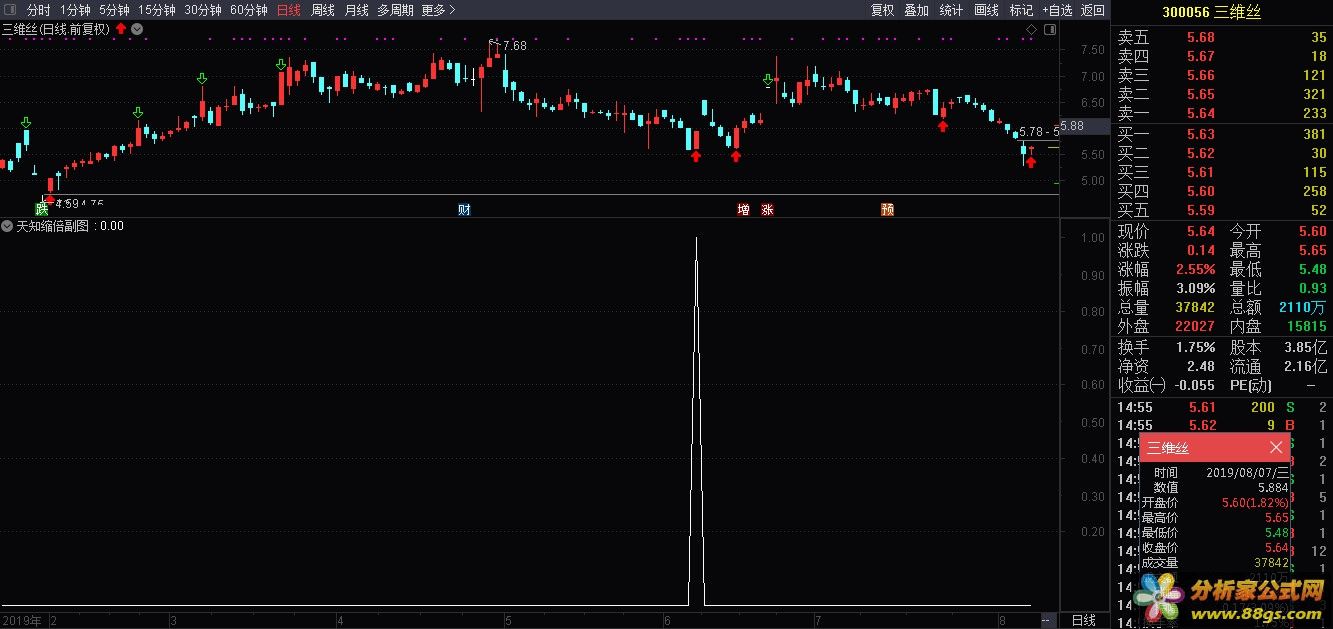Switch to the 周线 weekly chart
The image size is (1333, 629).
click(x=322, y=10)
